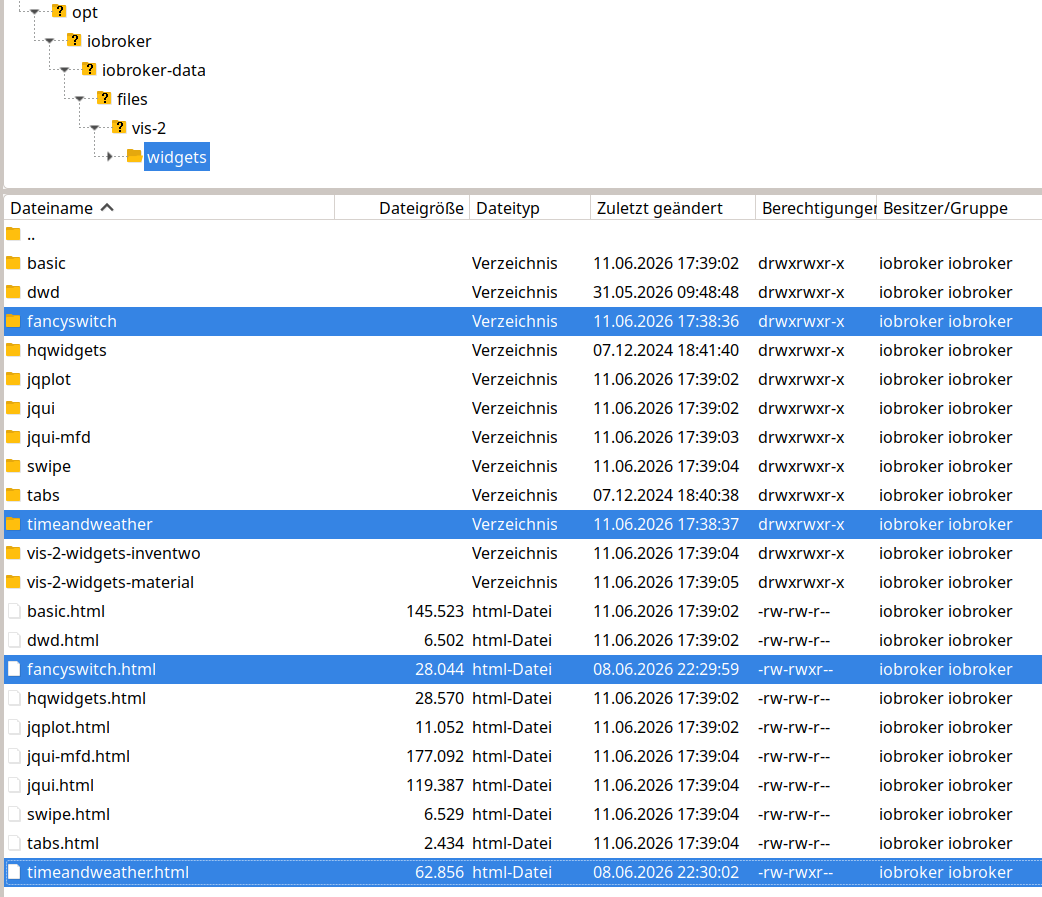Click date 08.06.2026 22:29:59
1042x897 pixels.
[x=666, y=669]
